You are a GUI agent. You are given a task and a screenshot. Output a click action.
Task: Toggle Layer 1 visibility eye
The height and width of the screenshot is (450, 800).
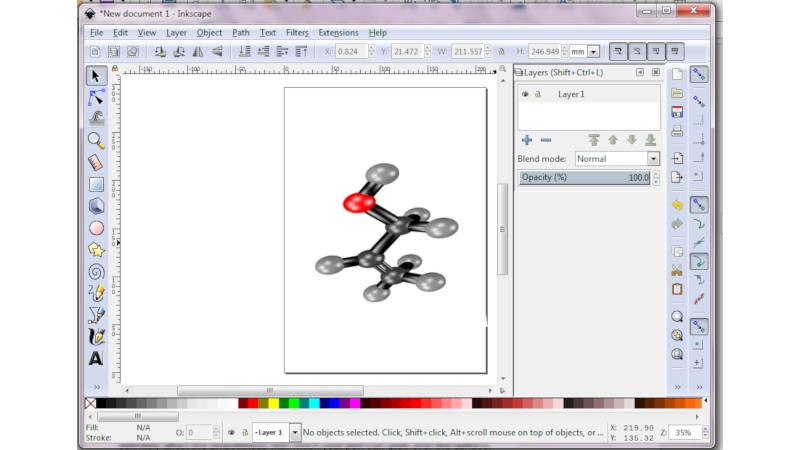[525, 94]
